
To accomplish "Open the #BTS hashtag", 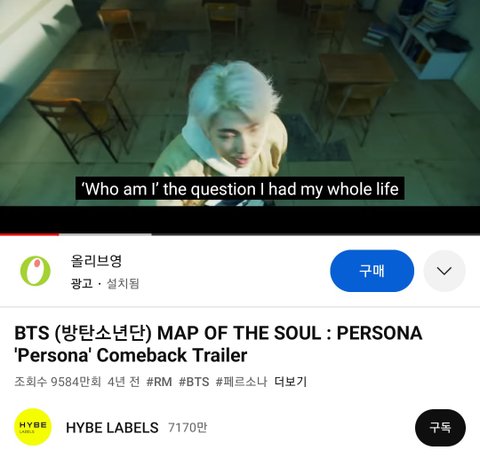I will pos(194,382).
